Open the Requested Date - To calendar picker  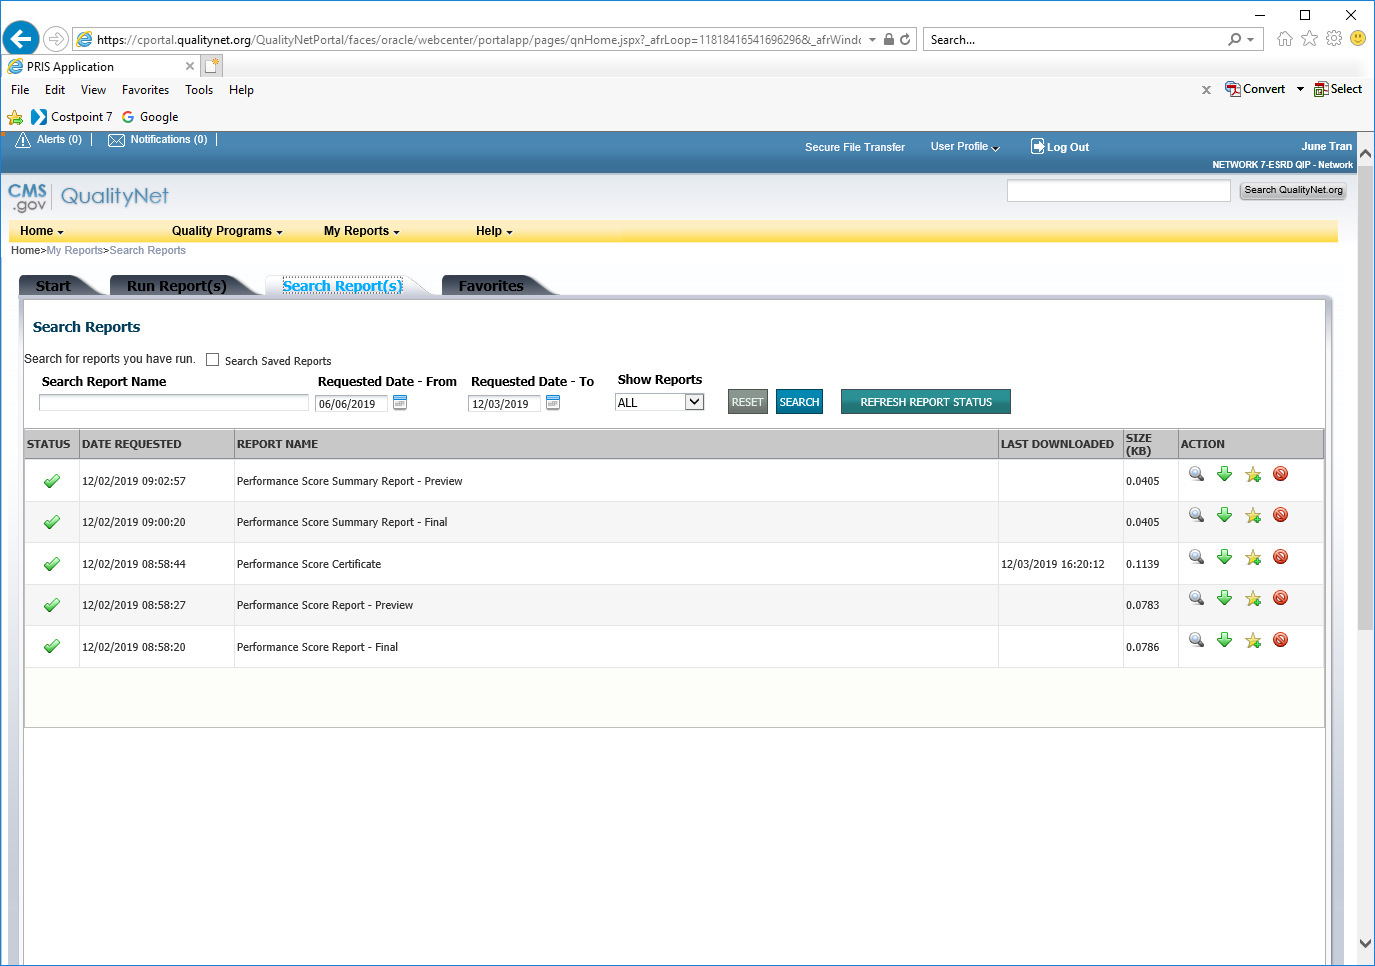point(553,402)
